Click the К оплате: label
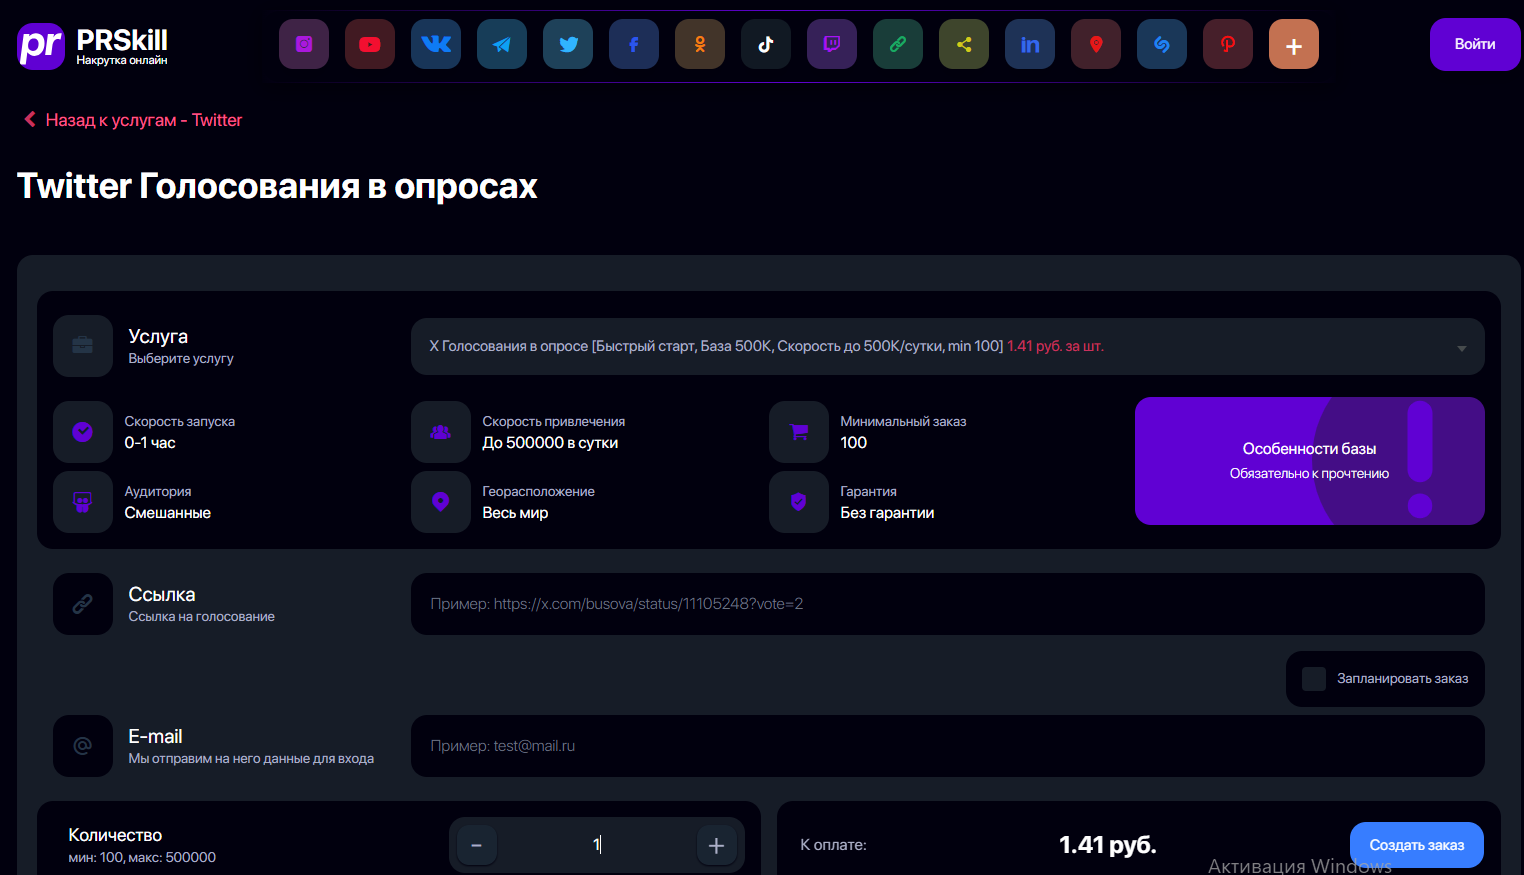This screenshot has width=1524, height=875. 833,845
